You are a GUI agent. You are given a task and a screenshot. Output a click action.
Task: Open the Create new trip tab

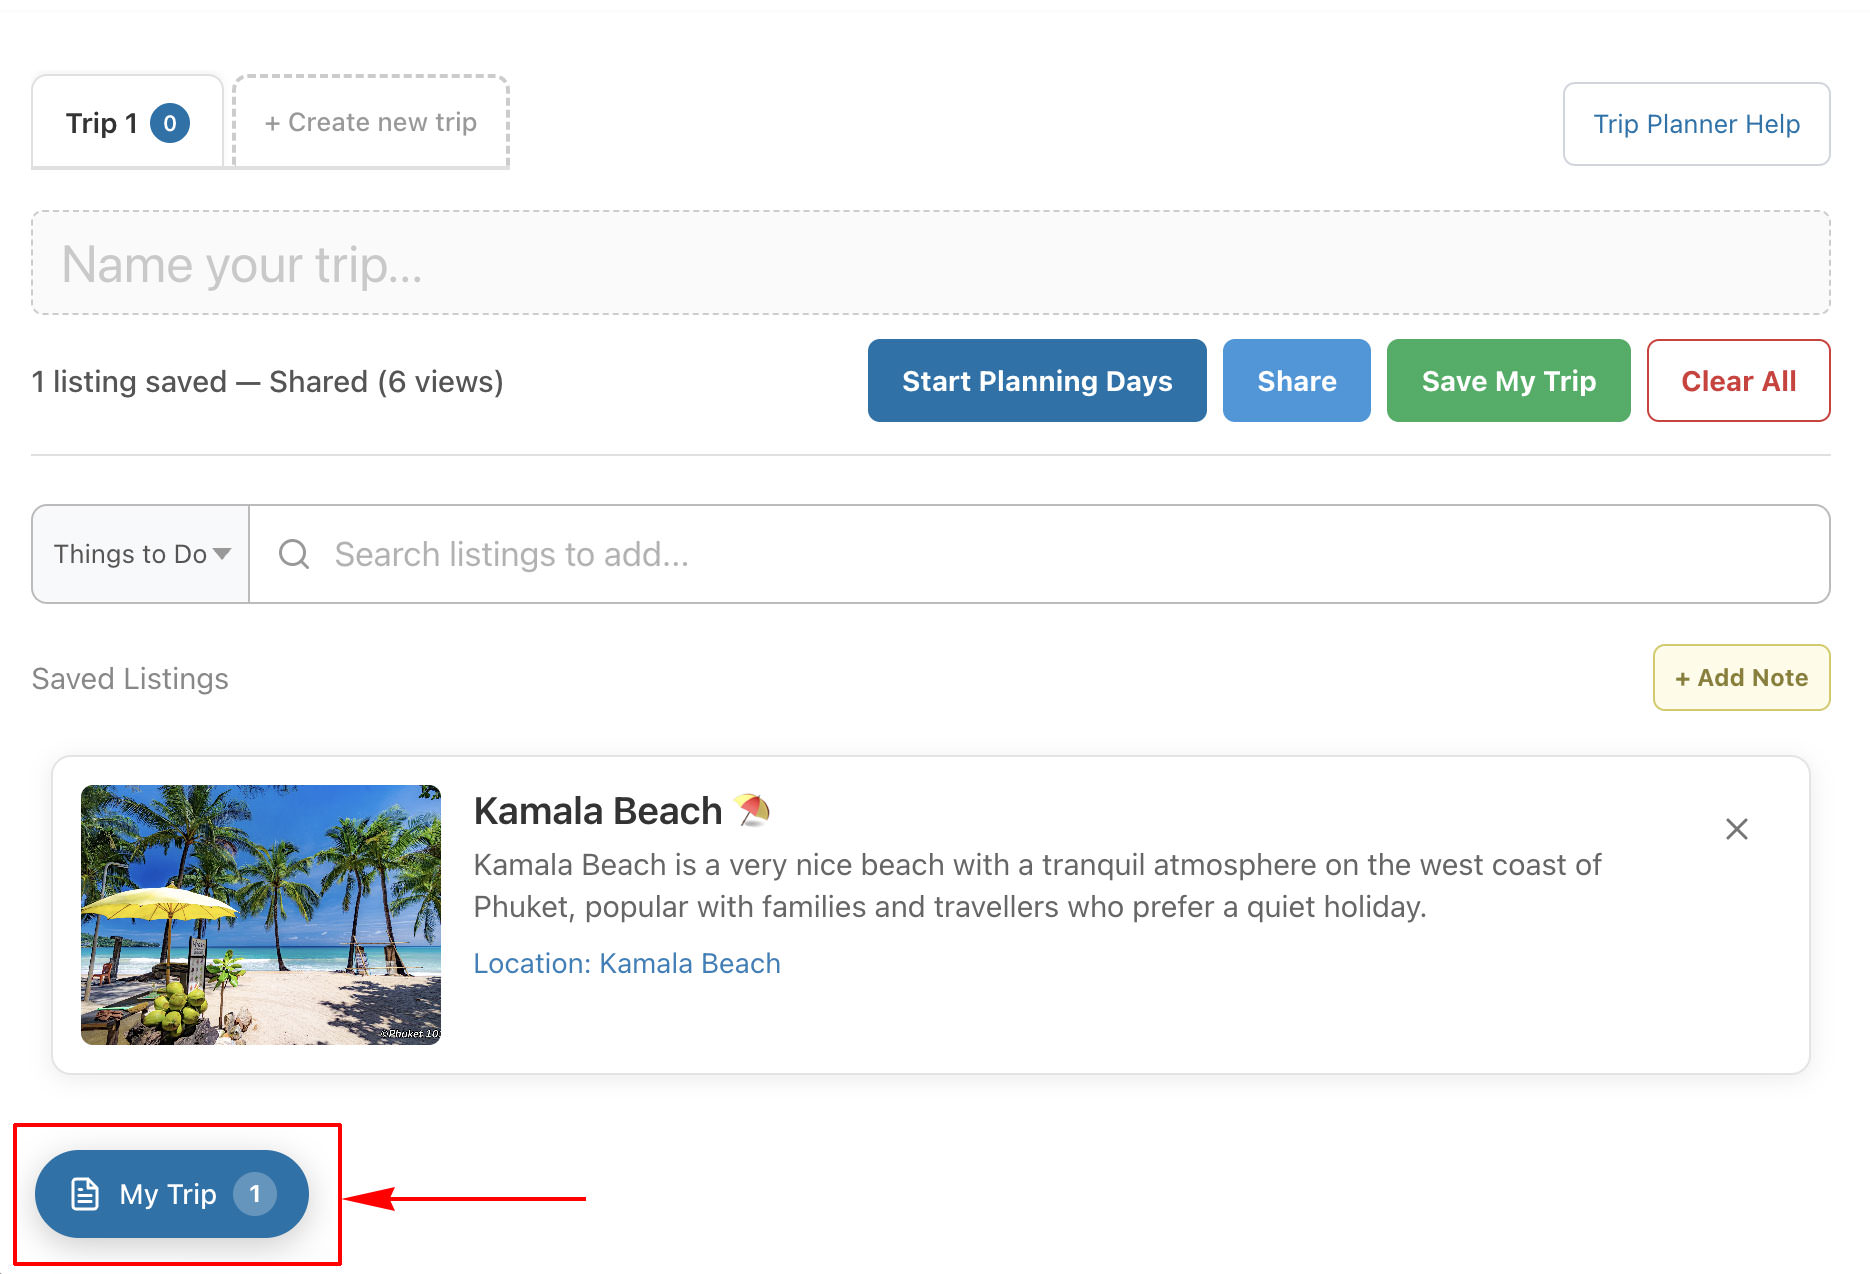click(x=371, y=122)
